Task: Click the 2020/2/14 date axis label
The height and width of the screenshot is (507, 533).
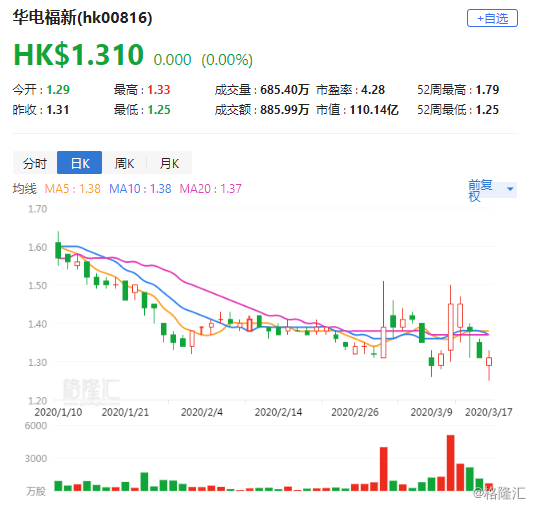Action: [x=278, y=412]
